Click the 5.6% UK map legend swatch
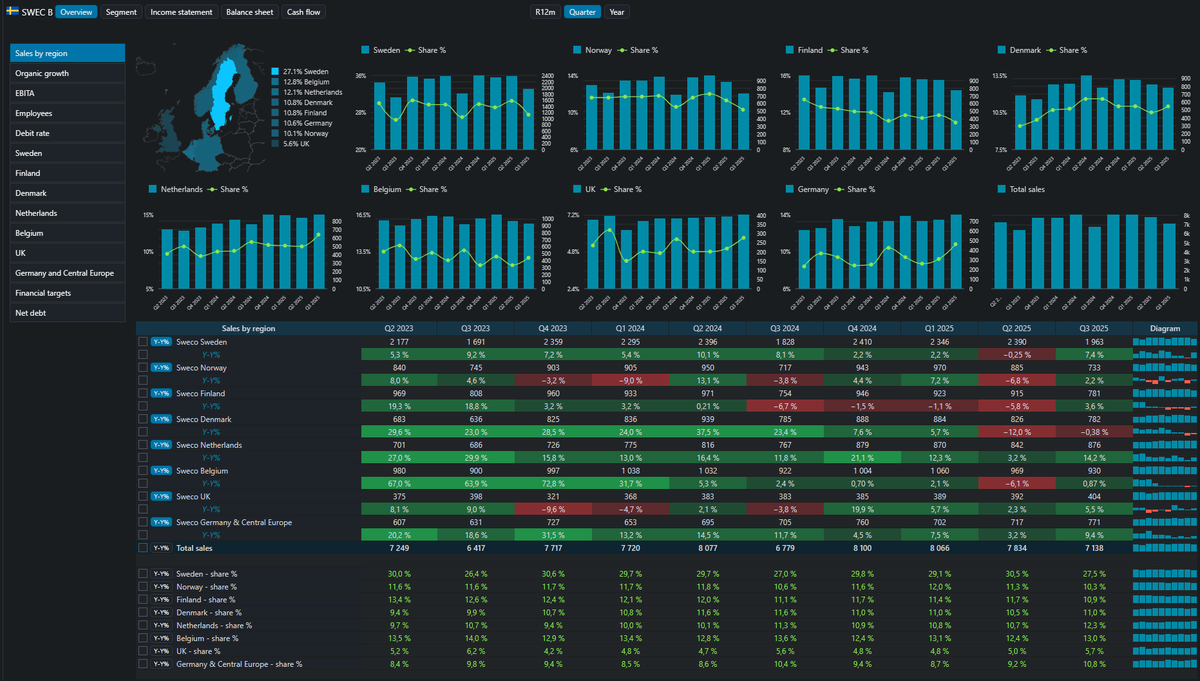Screen dimensions: 1200x681 point(275,143)
